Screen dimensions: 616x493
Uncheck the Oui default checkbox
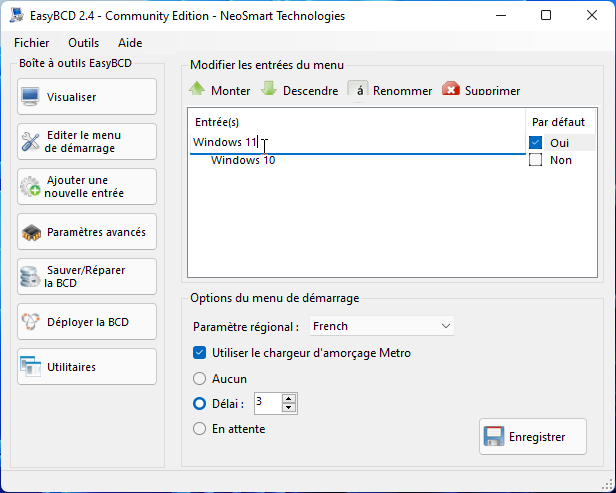pyautogui.click(x=535, y=142)
